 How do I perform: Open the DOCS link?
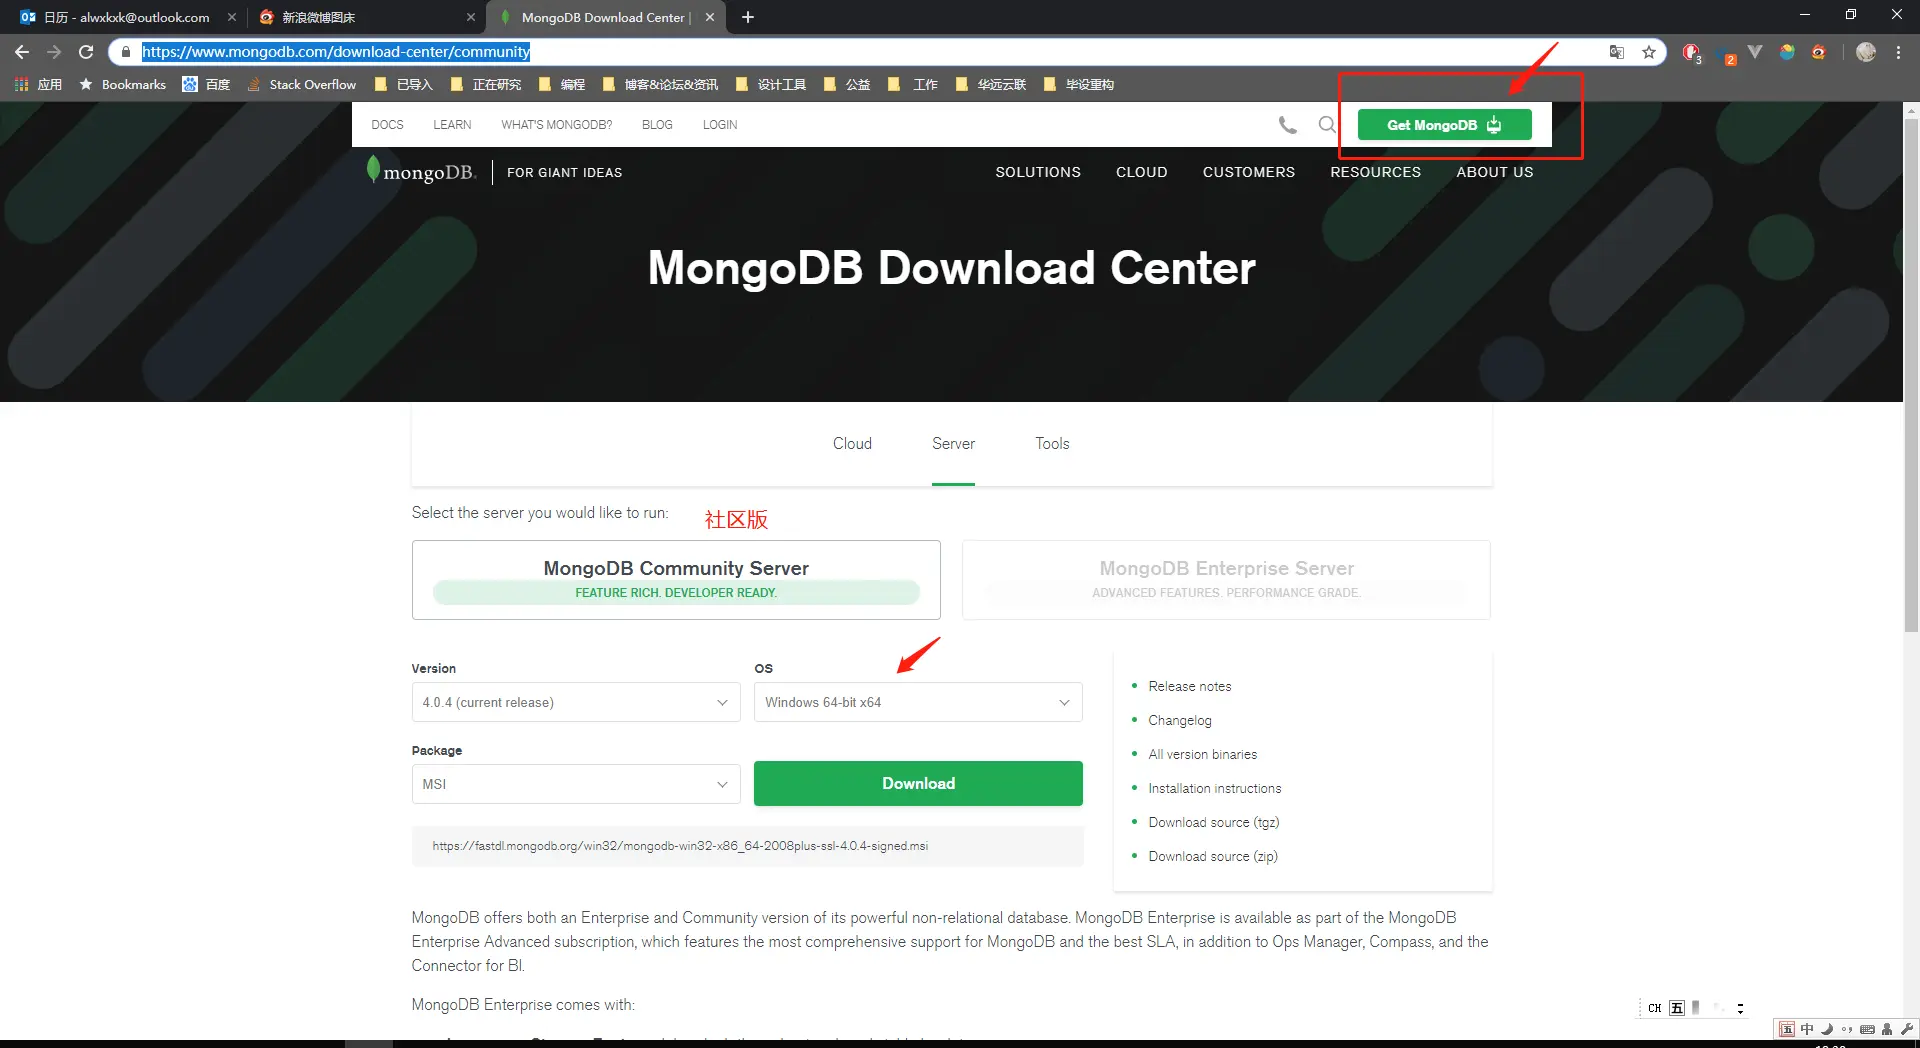click(x=387, y=125)
